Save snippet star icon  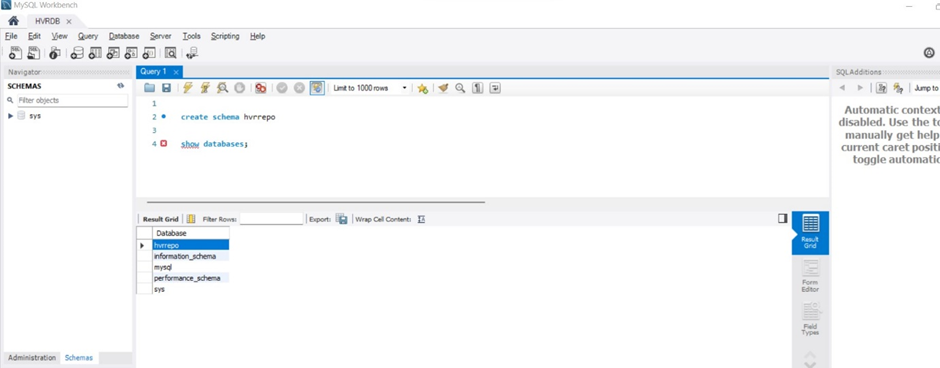point(423,88)
